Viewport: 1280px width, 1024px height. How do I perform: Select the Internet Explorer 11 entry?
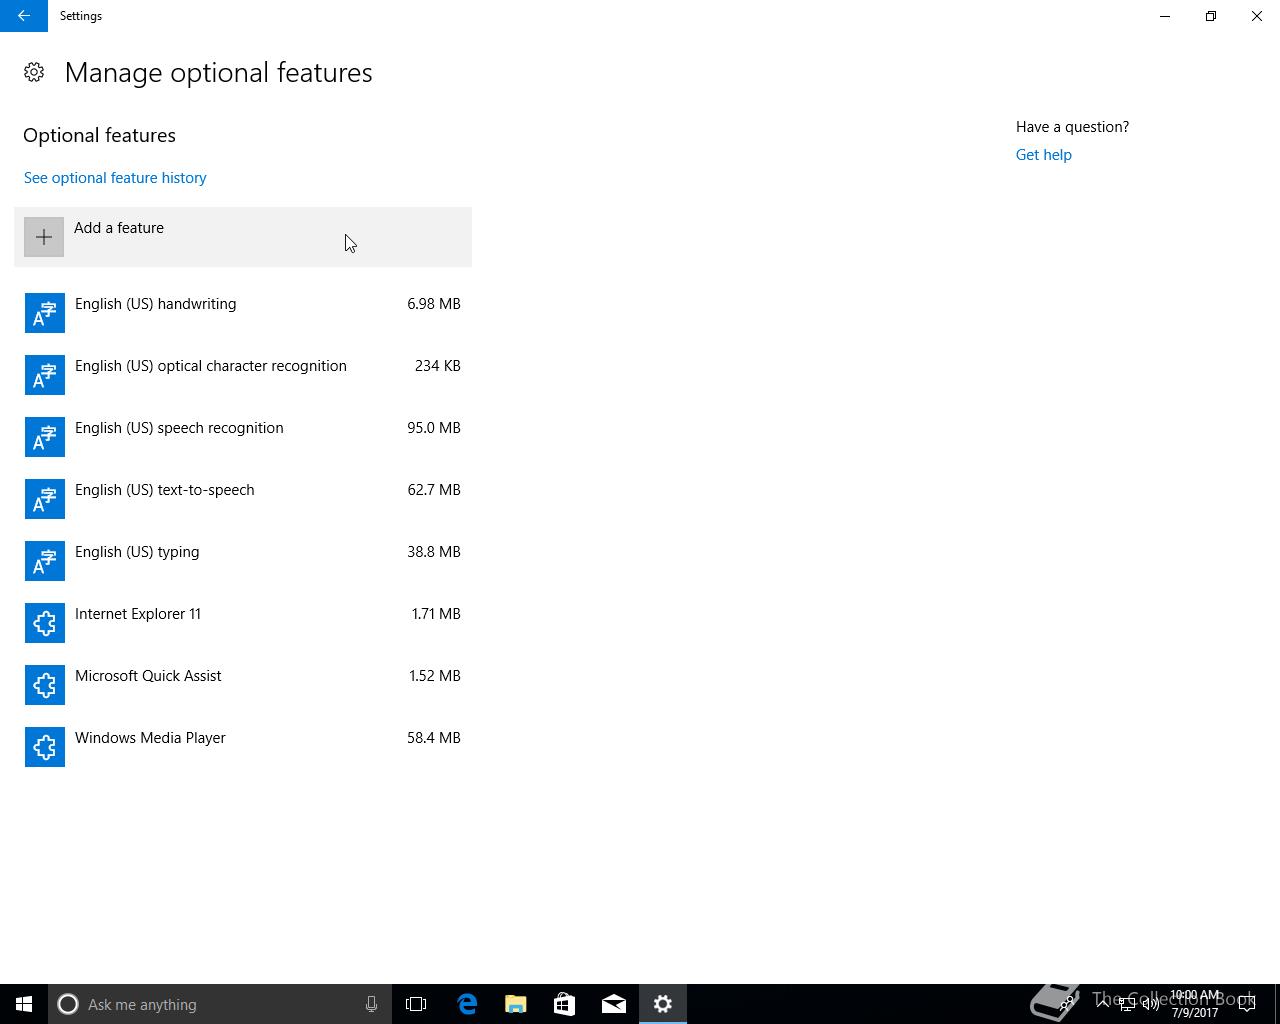[x=243, y=623]
